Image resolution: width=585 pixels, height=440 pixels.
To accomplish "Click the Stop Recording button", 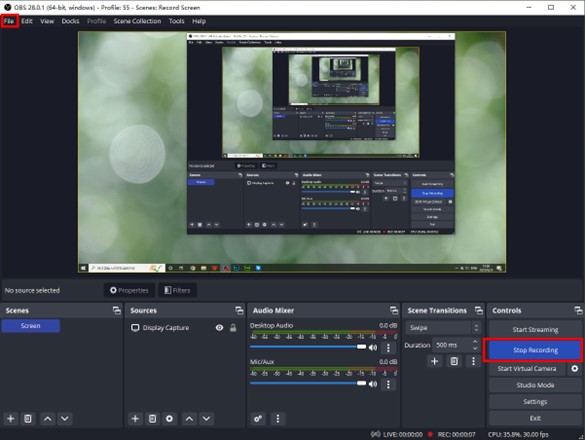I will 535,350.
